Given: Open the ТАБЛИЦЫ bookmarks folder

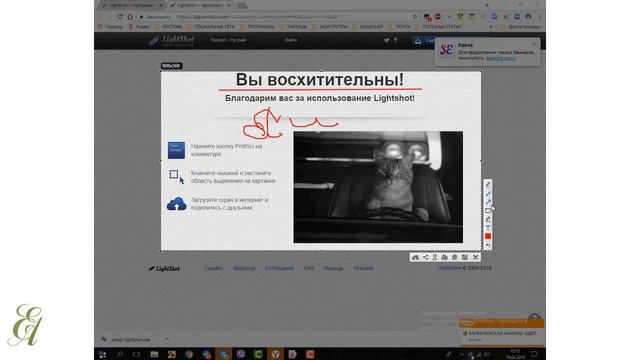Looking at the screenshot, I should [293, 27].
